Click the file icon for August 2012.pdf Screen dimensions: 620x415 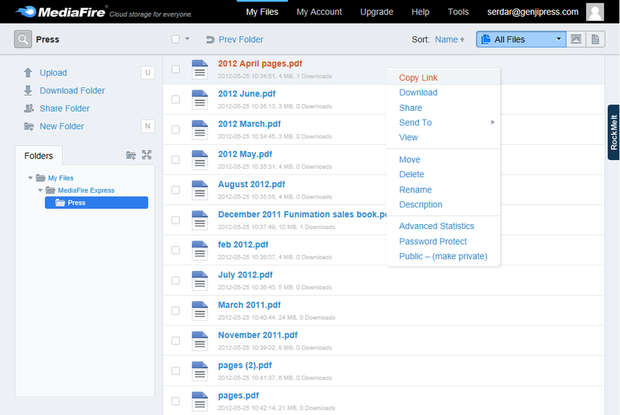pyautogui.click(x=200, y=190)
